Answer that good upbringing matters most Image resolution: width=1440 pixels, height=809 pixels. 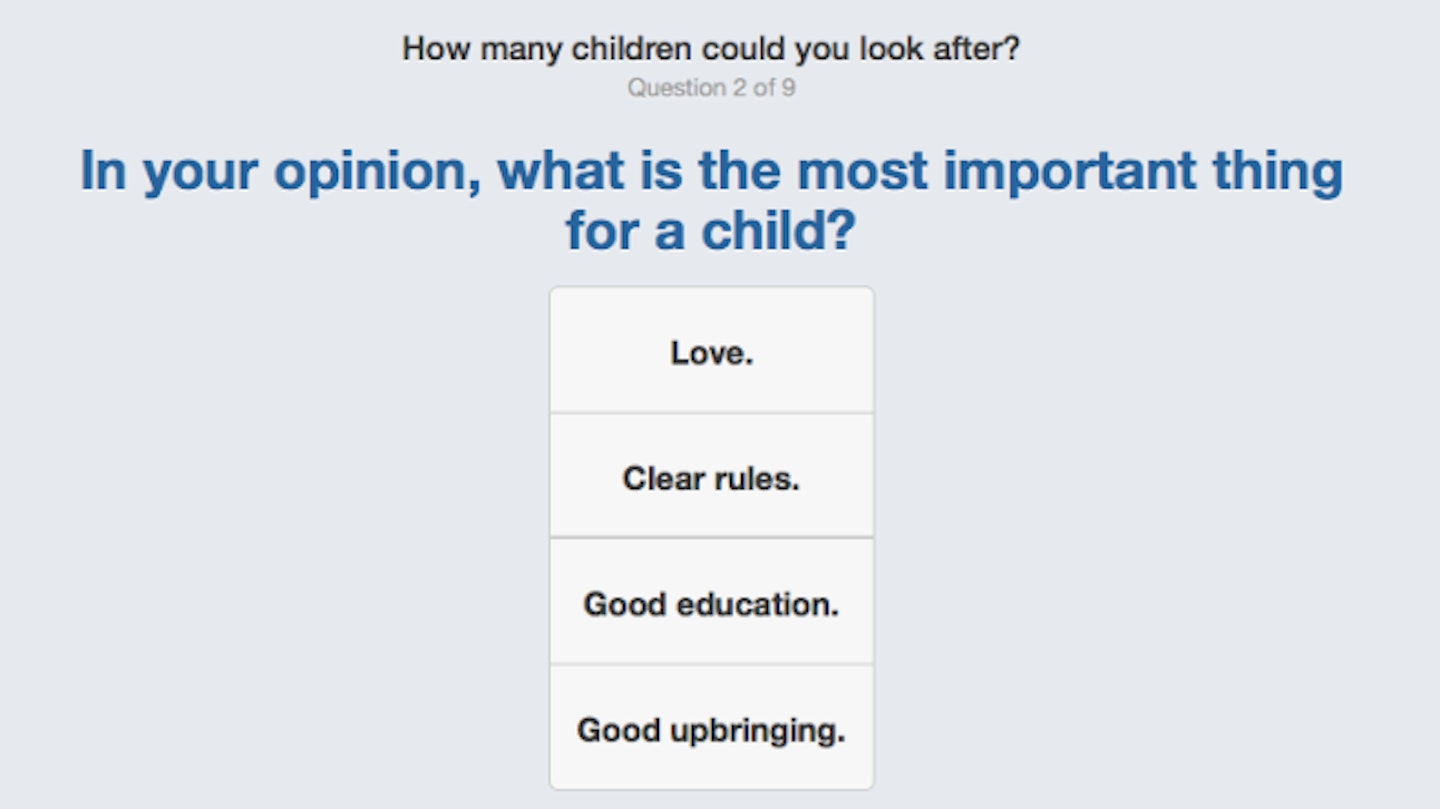[711, 728]
